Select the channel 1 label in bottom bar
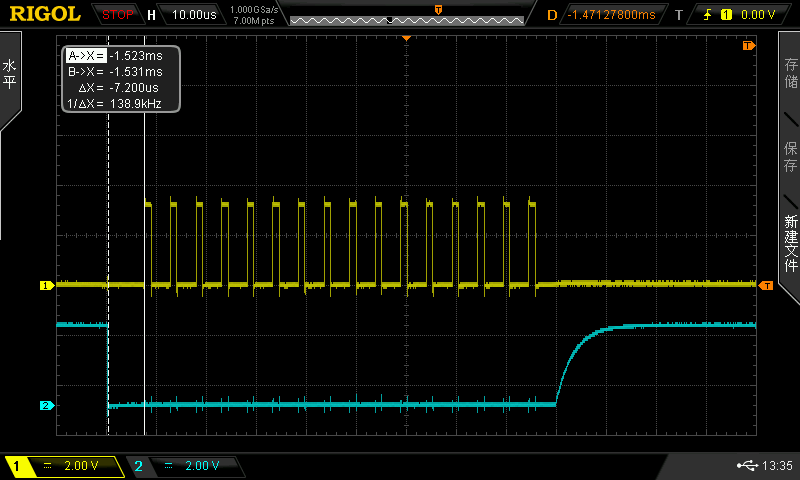The image size is (800, 480). pyautogui.click(x=16, y=466)
